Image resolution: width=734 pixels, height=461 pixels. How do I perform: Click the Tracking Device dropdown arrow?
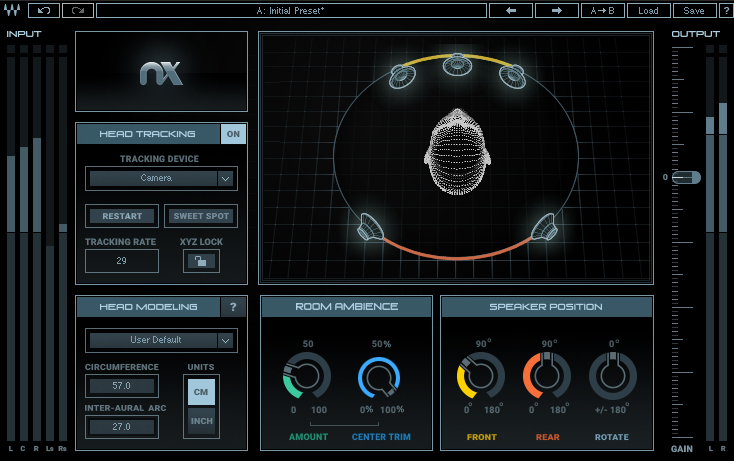coord(226,178)
